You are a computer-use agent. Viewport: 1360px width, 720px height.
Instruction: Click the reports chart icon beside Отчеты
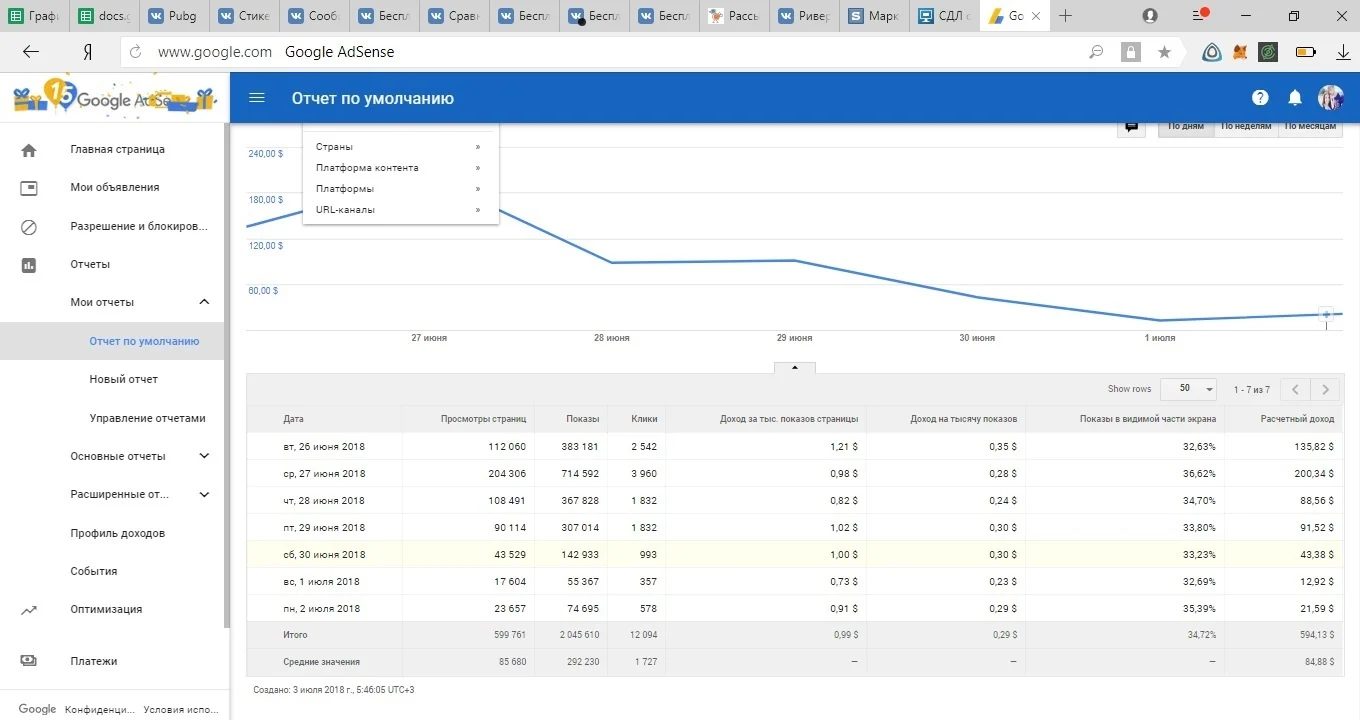coord(29,265)
